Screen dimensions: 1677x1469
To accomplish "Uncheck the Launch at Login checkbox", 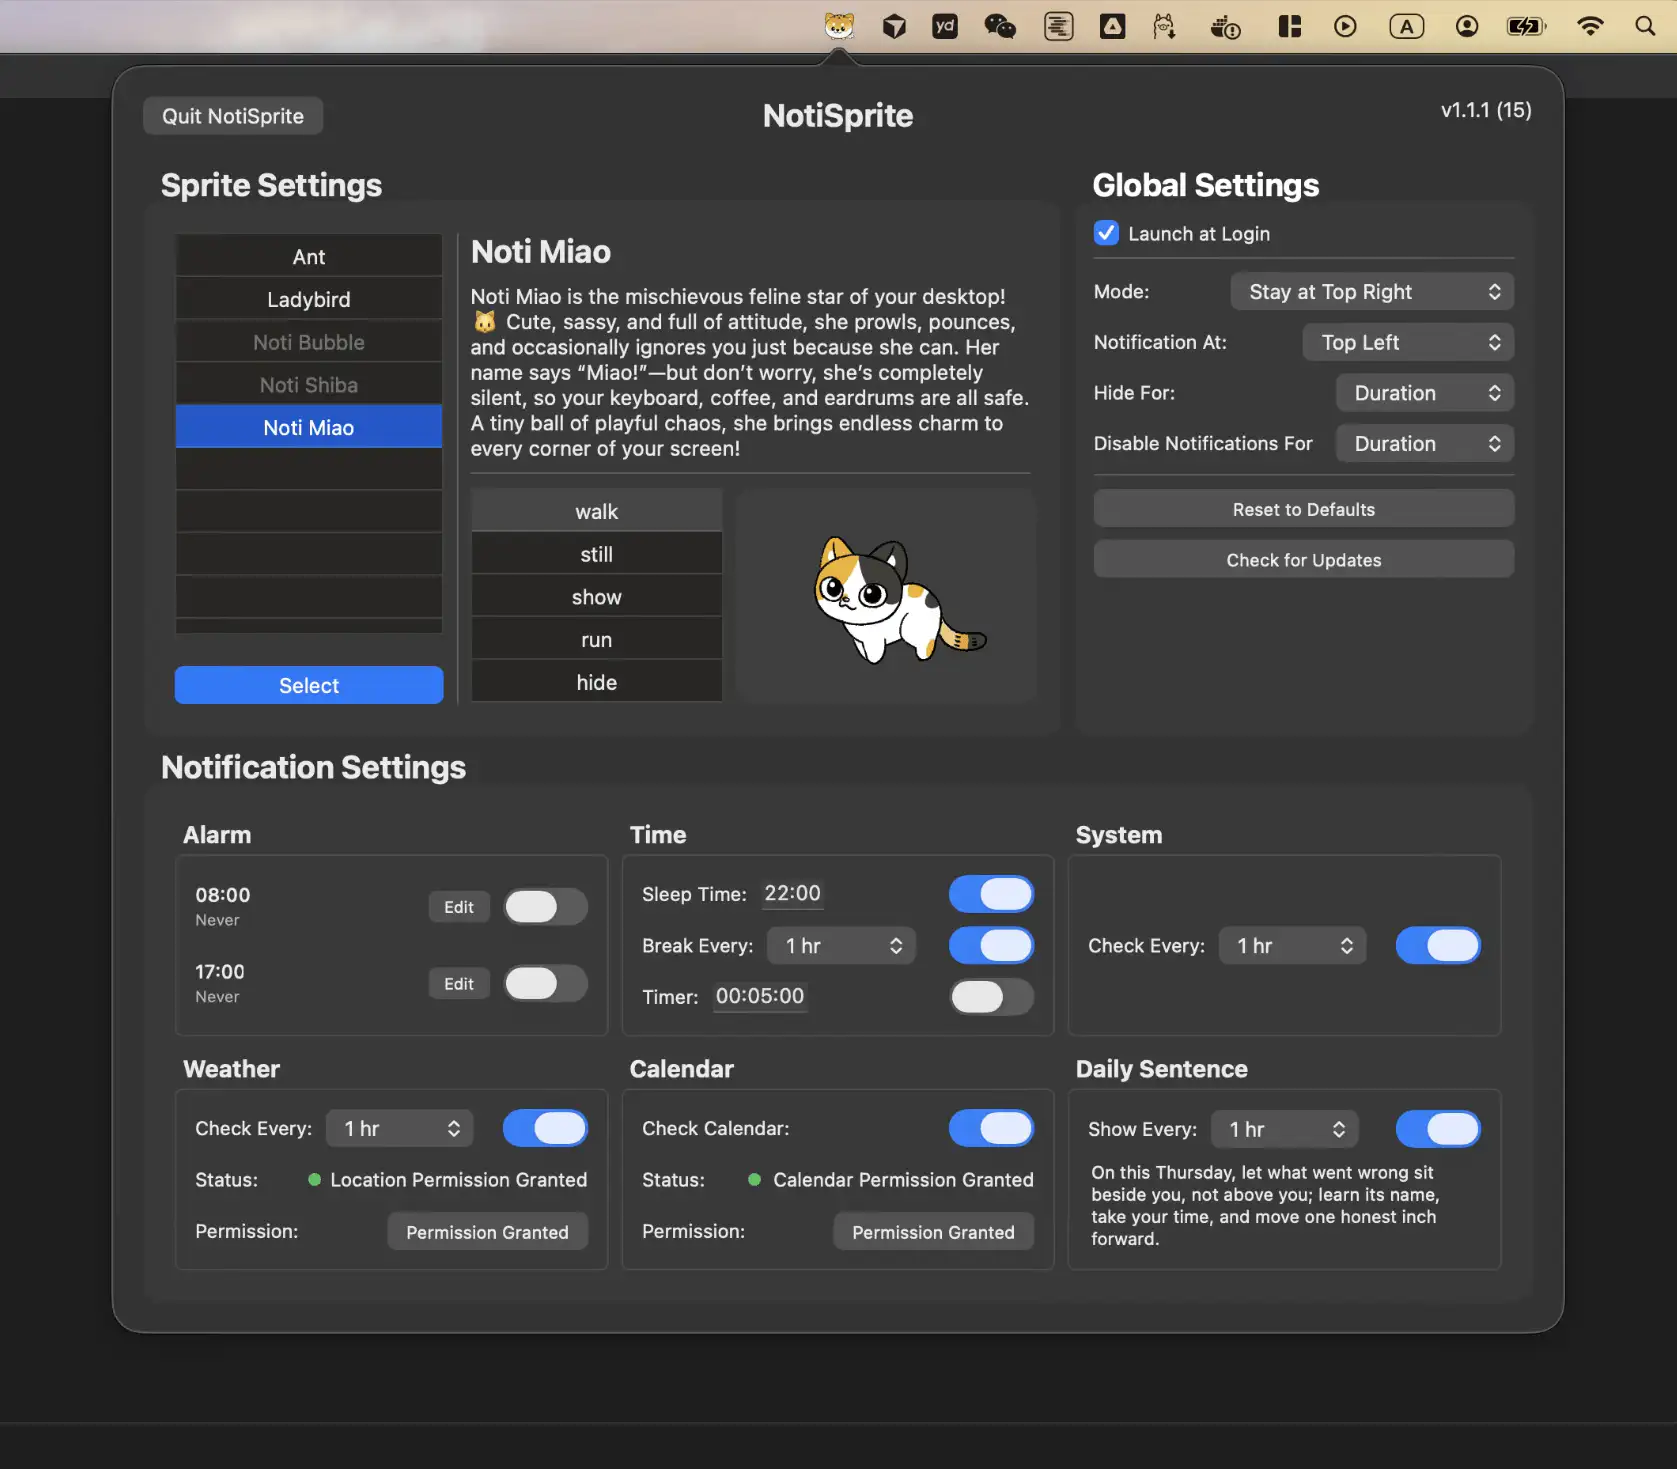I will coord(1106,233).
